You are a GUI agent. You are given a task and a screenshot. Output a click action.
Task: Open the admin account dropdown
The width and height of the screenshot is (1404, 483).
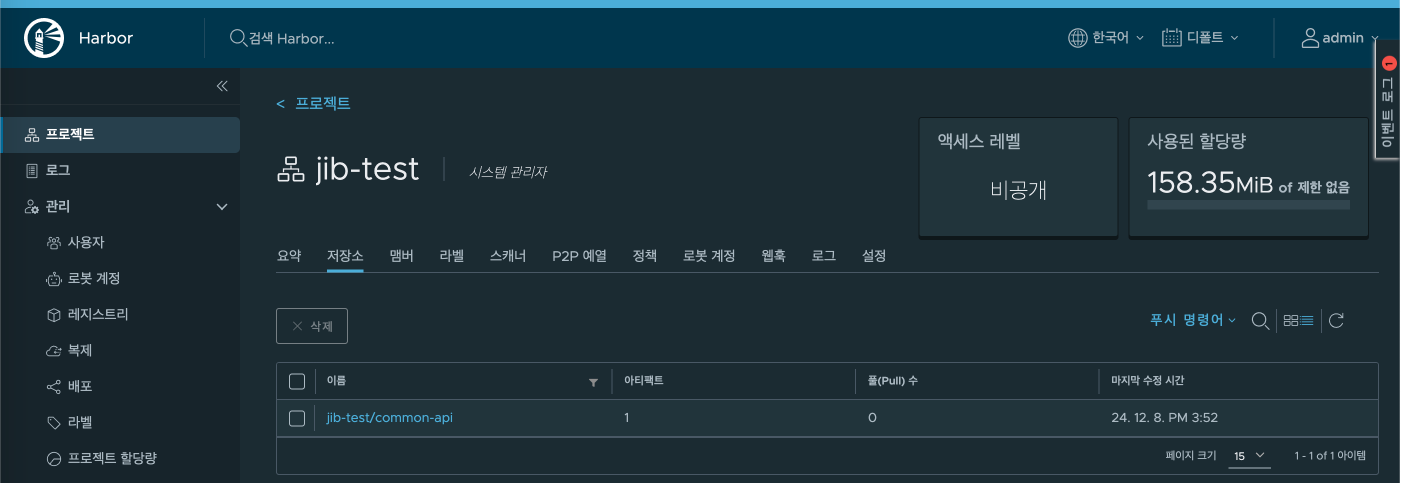[1339, 38]
